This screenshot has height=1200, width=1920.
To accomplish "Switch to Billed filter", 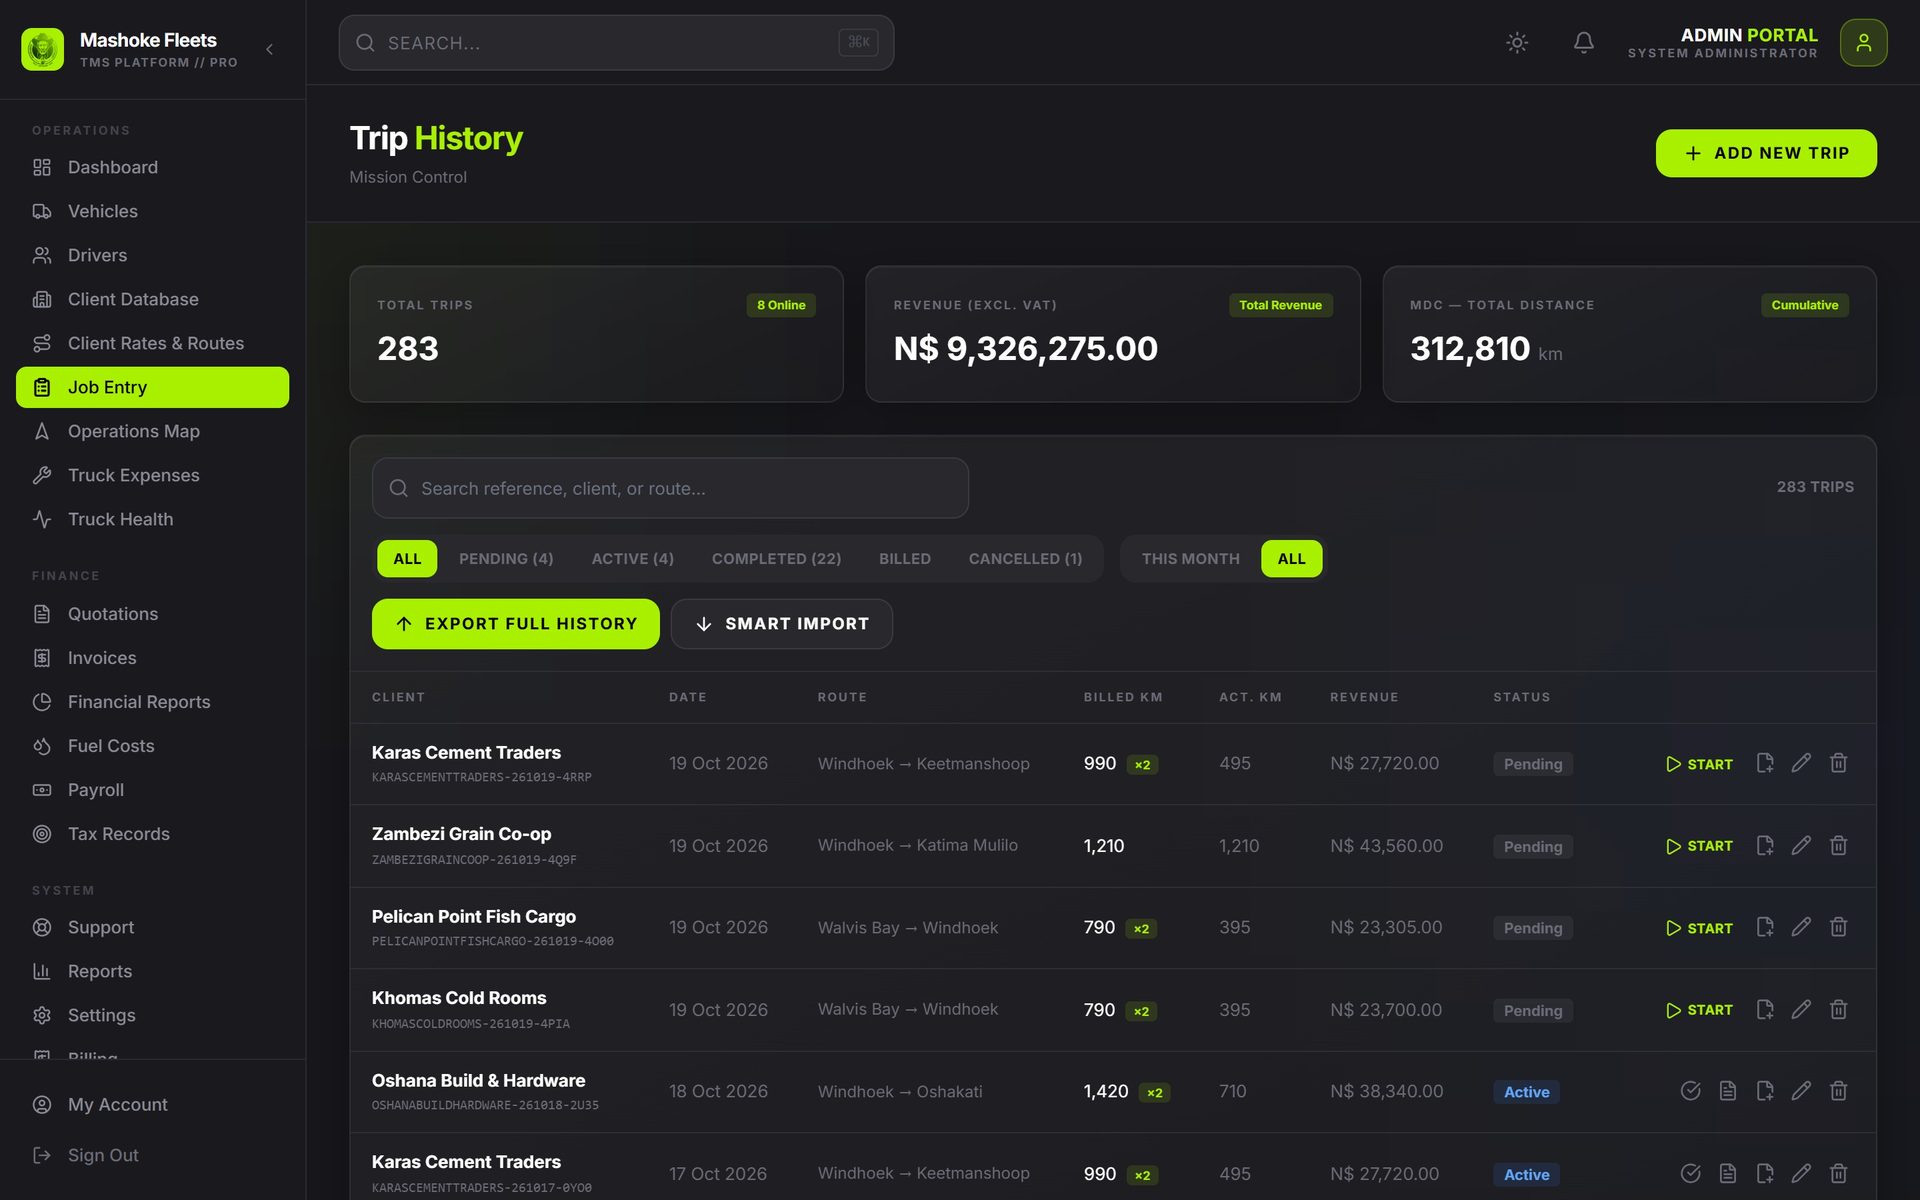I will pyautogui.click(x=904, y=559).
